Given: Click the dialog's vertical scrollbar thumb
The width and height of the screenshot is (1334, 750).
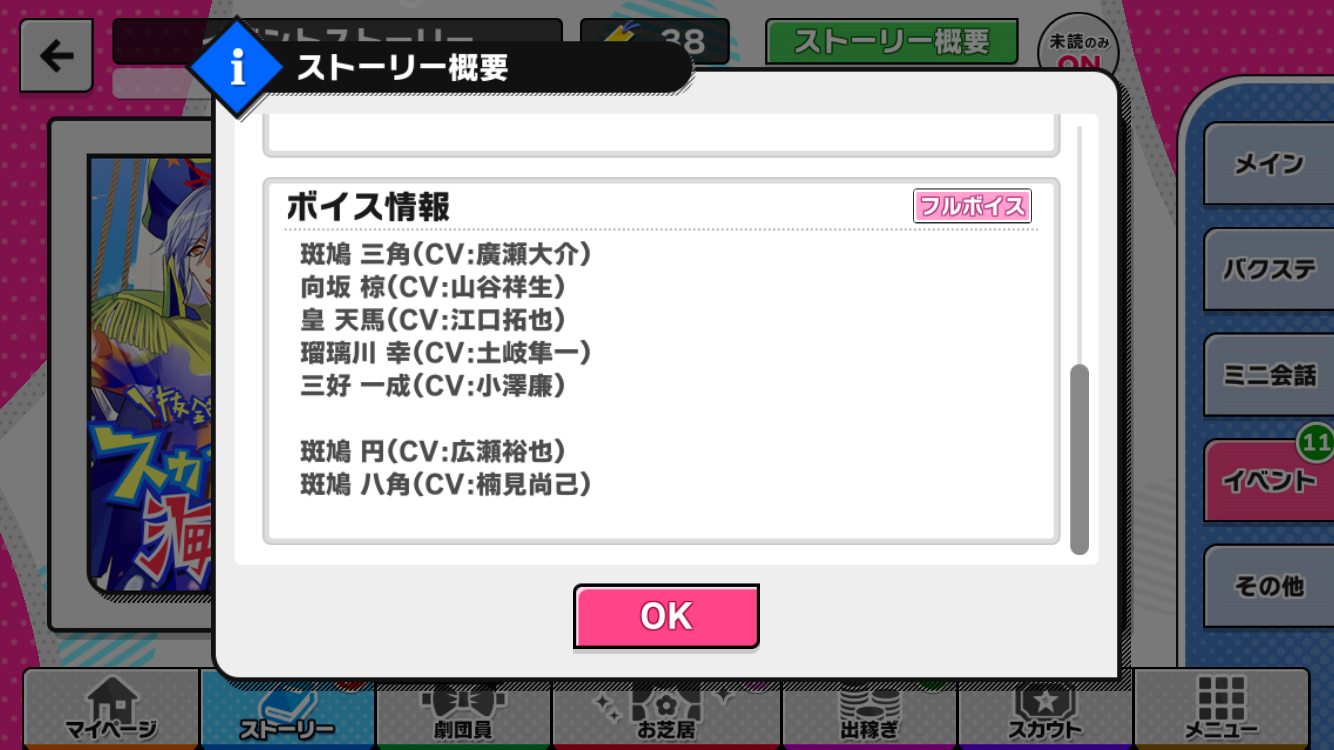Looking at the screenshot, I should tap(1079, 459).
